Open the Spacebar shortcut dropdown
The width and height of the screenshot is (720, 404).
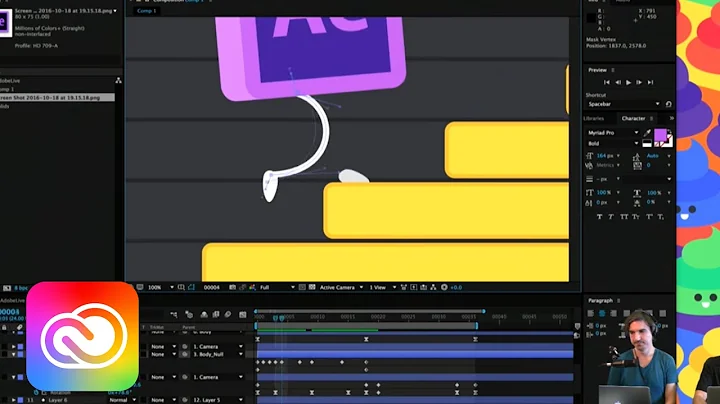[x=624, y=104]
